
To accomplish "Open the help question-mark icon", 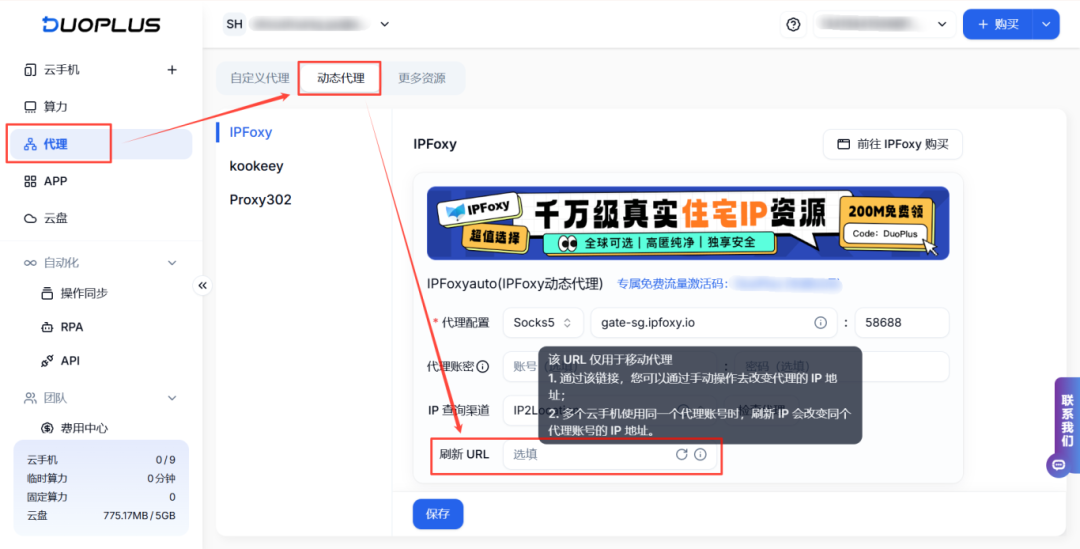I will point(793,24).
